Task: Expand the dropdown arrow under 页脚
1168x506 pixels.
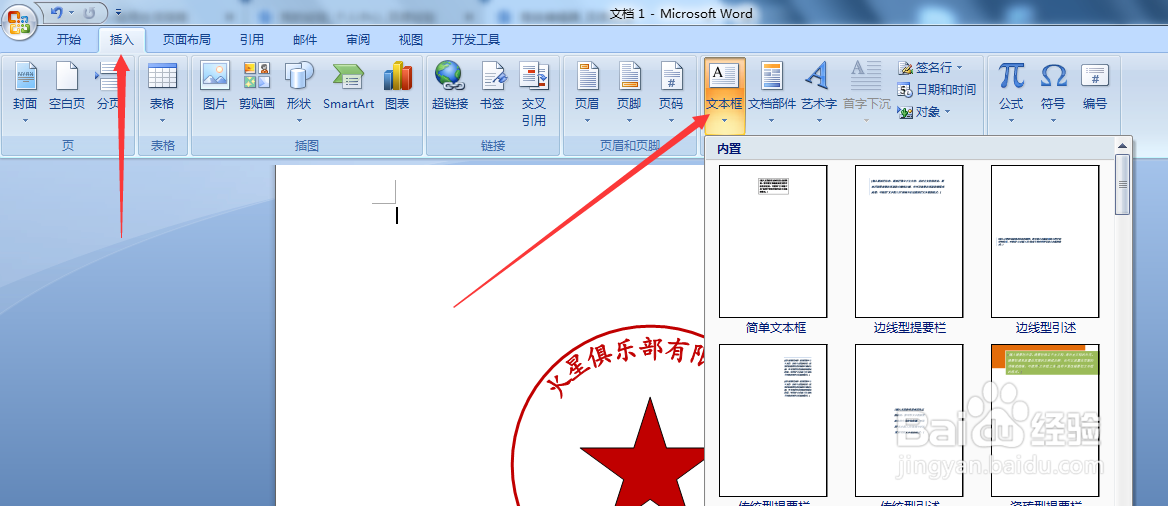Action: 629,120
